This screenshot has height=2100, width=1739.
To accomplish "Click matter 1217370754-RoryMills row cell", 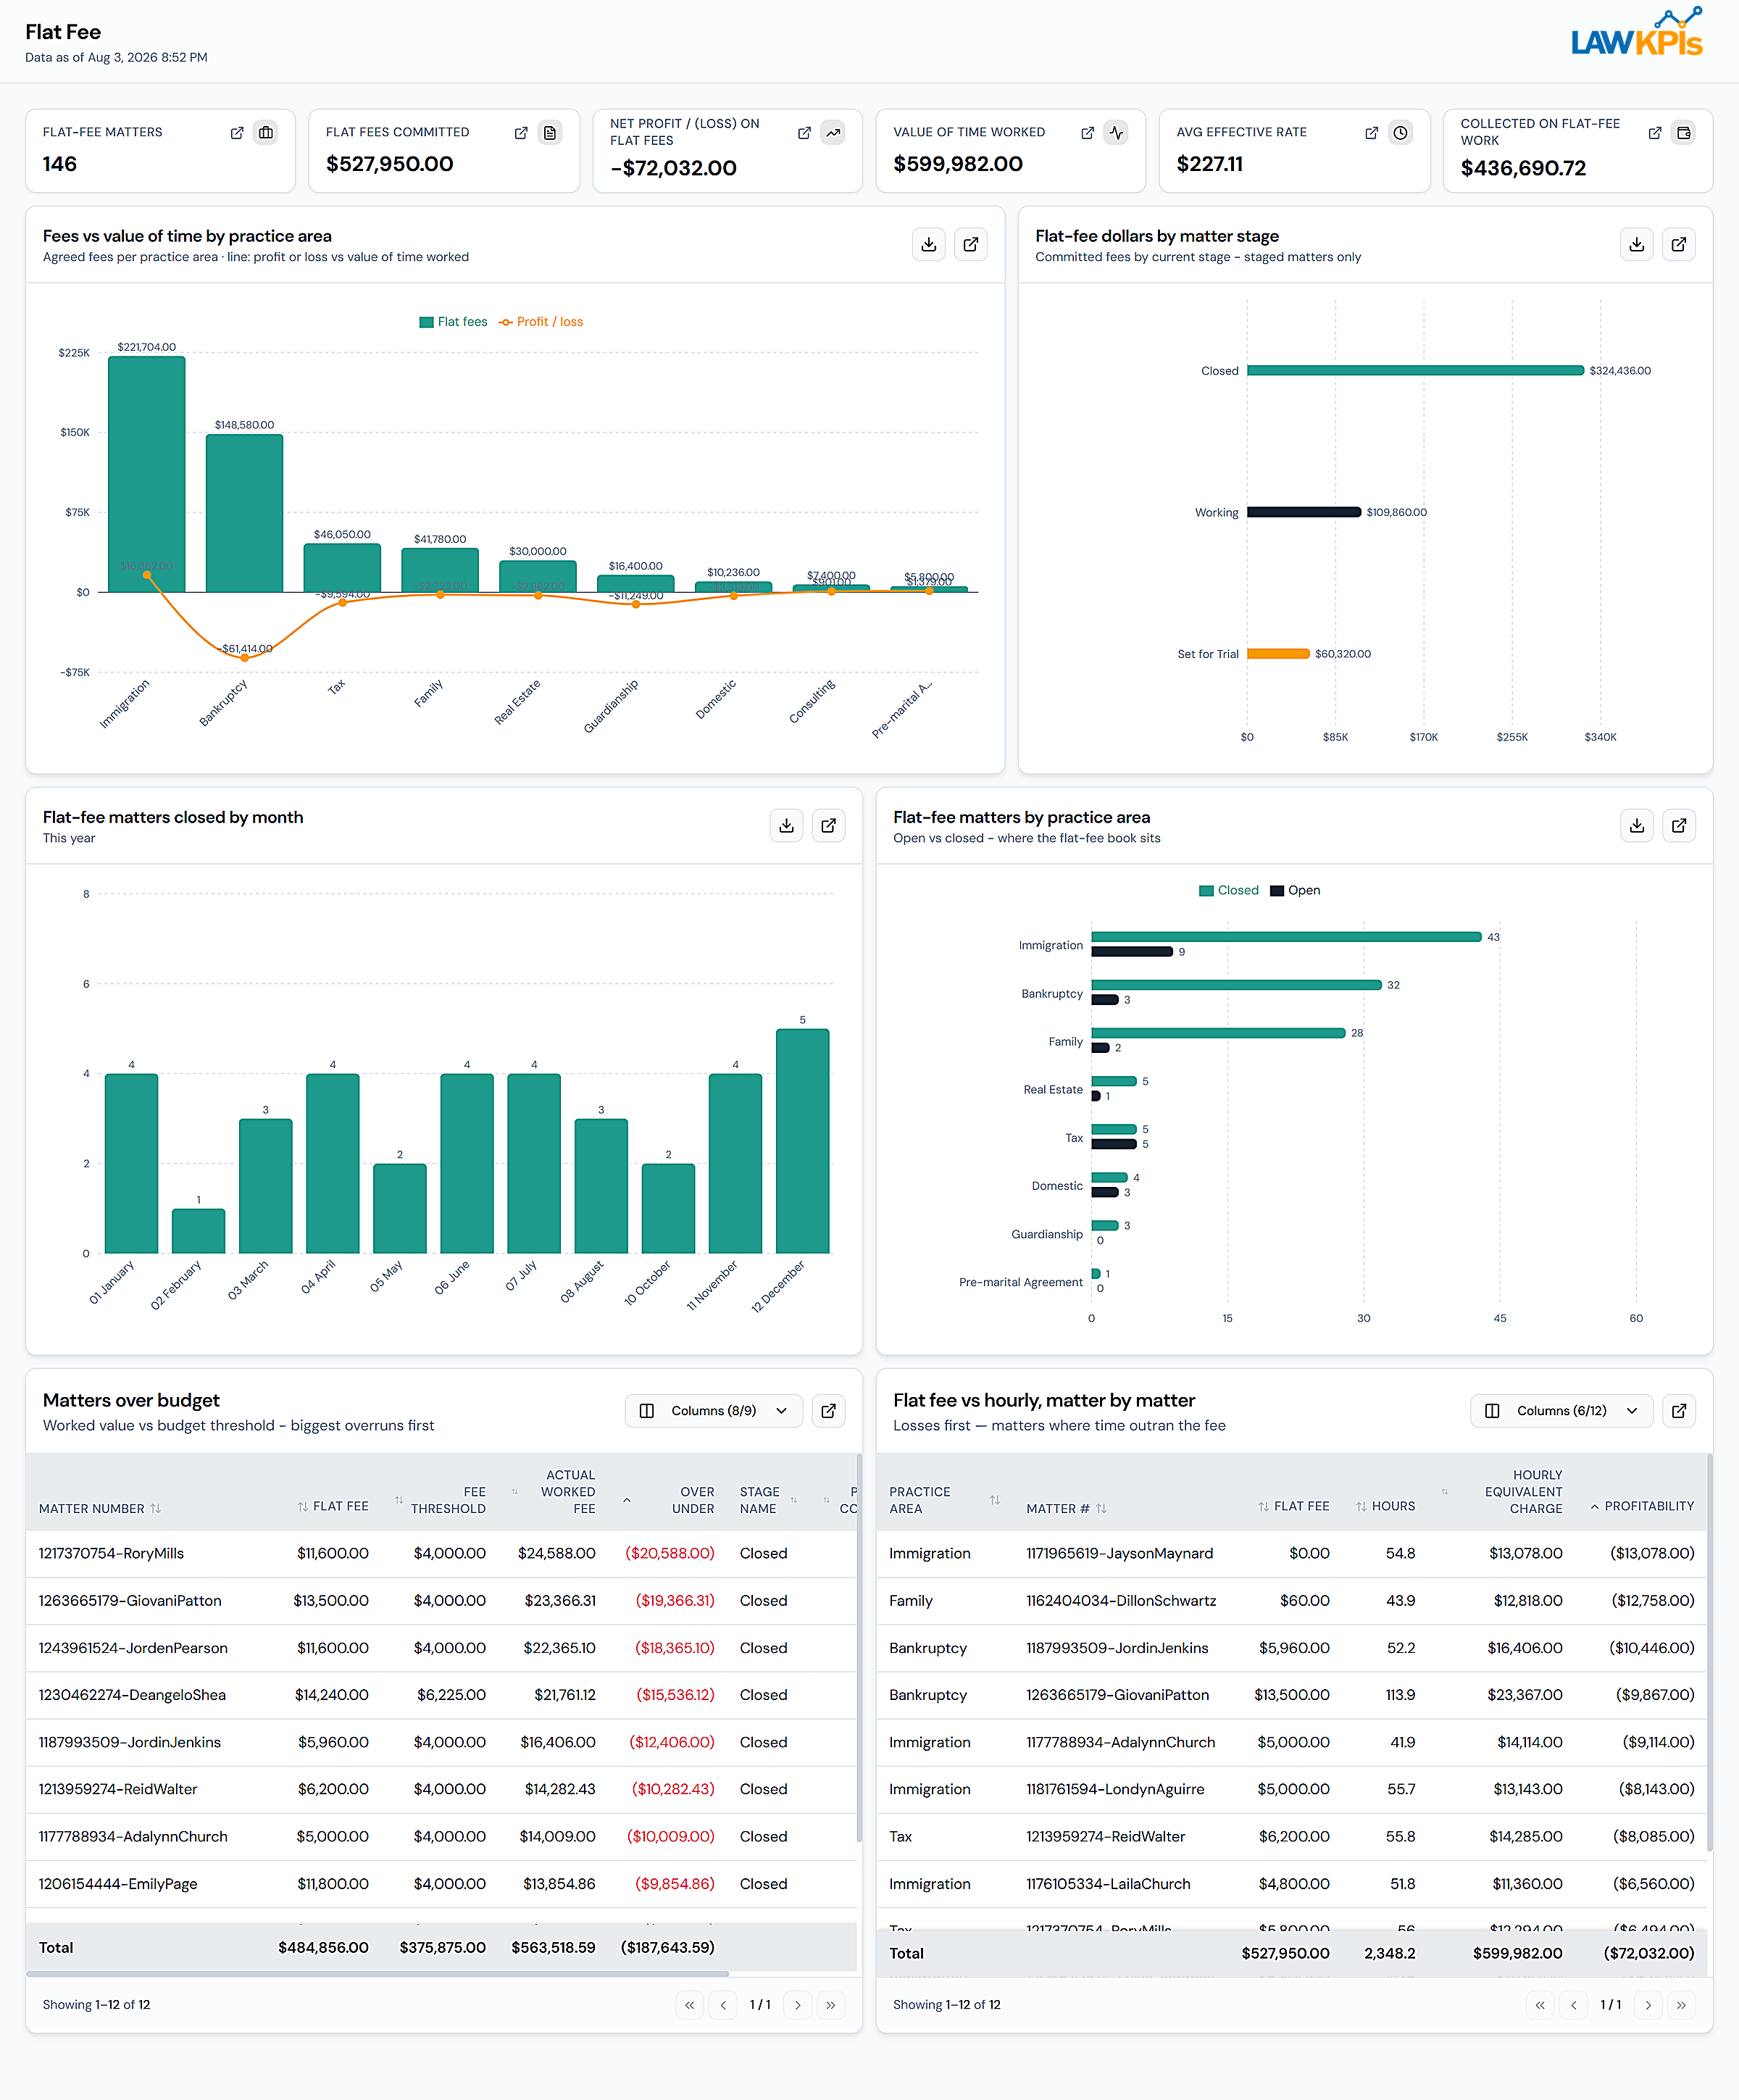I will [x=111, y=1555].
